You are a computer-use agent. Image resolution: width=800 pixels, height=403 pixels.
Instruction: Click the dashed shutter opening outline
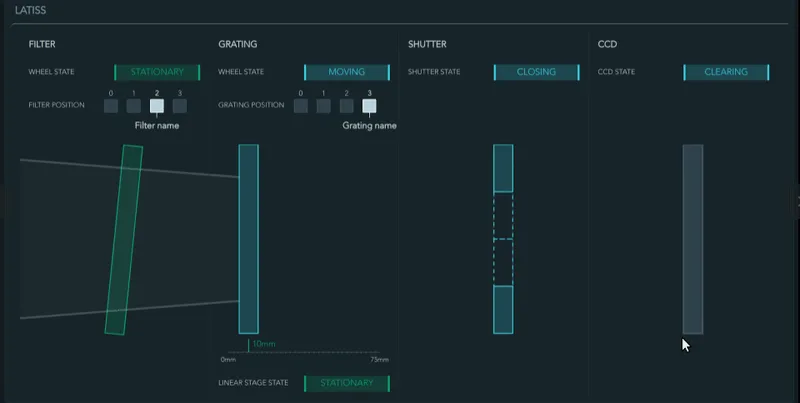(x=503, y=239)
